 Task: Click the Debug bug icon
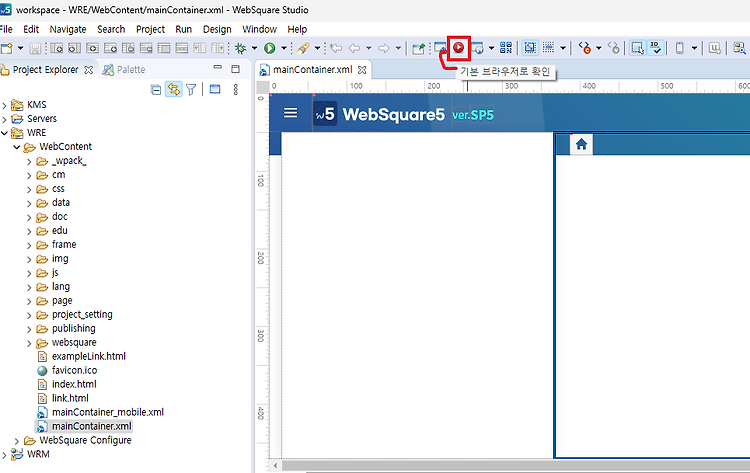coord(241,48)
